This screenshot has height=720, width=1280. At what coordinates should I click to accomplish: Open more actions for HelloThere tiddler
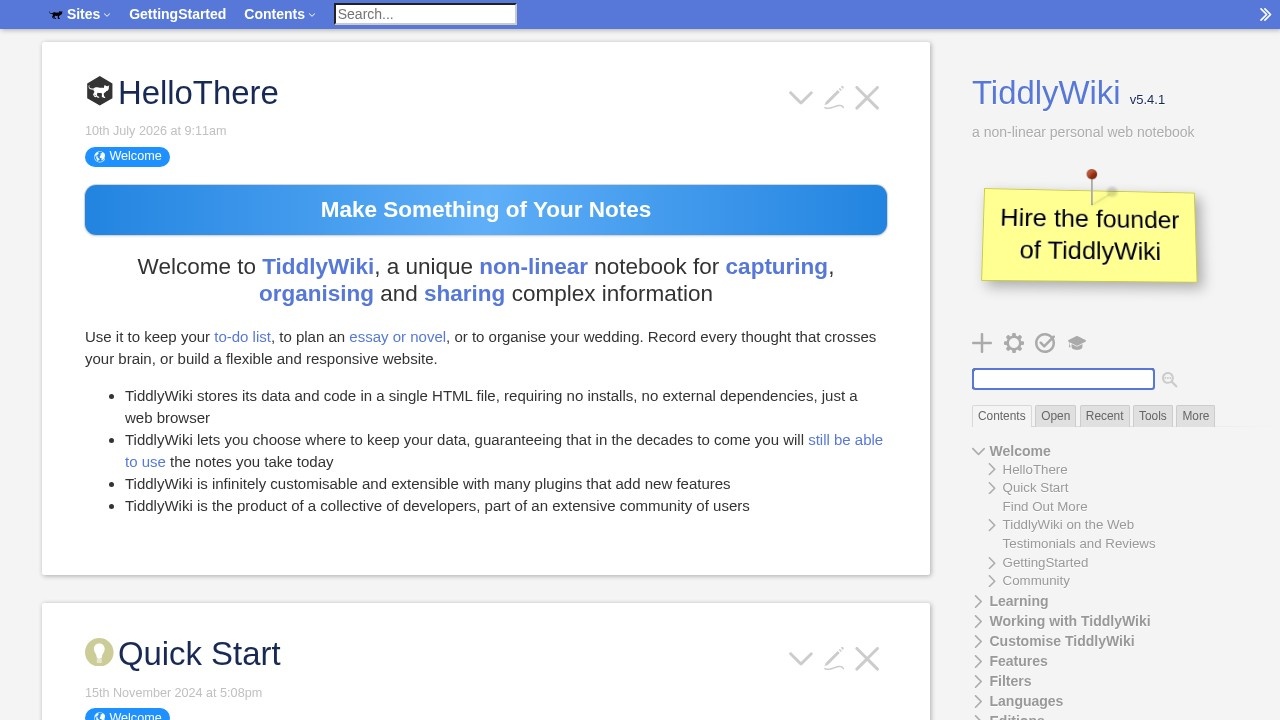[x=800, y=98]
